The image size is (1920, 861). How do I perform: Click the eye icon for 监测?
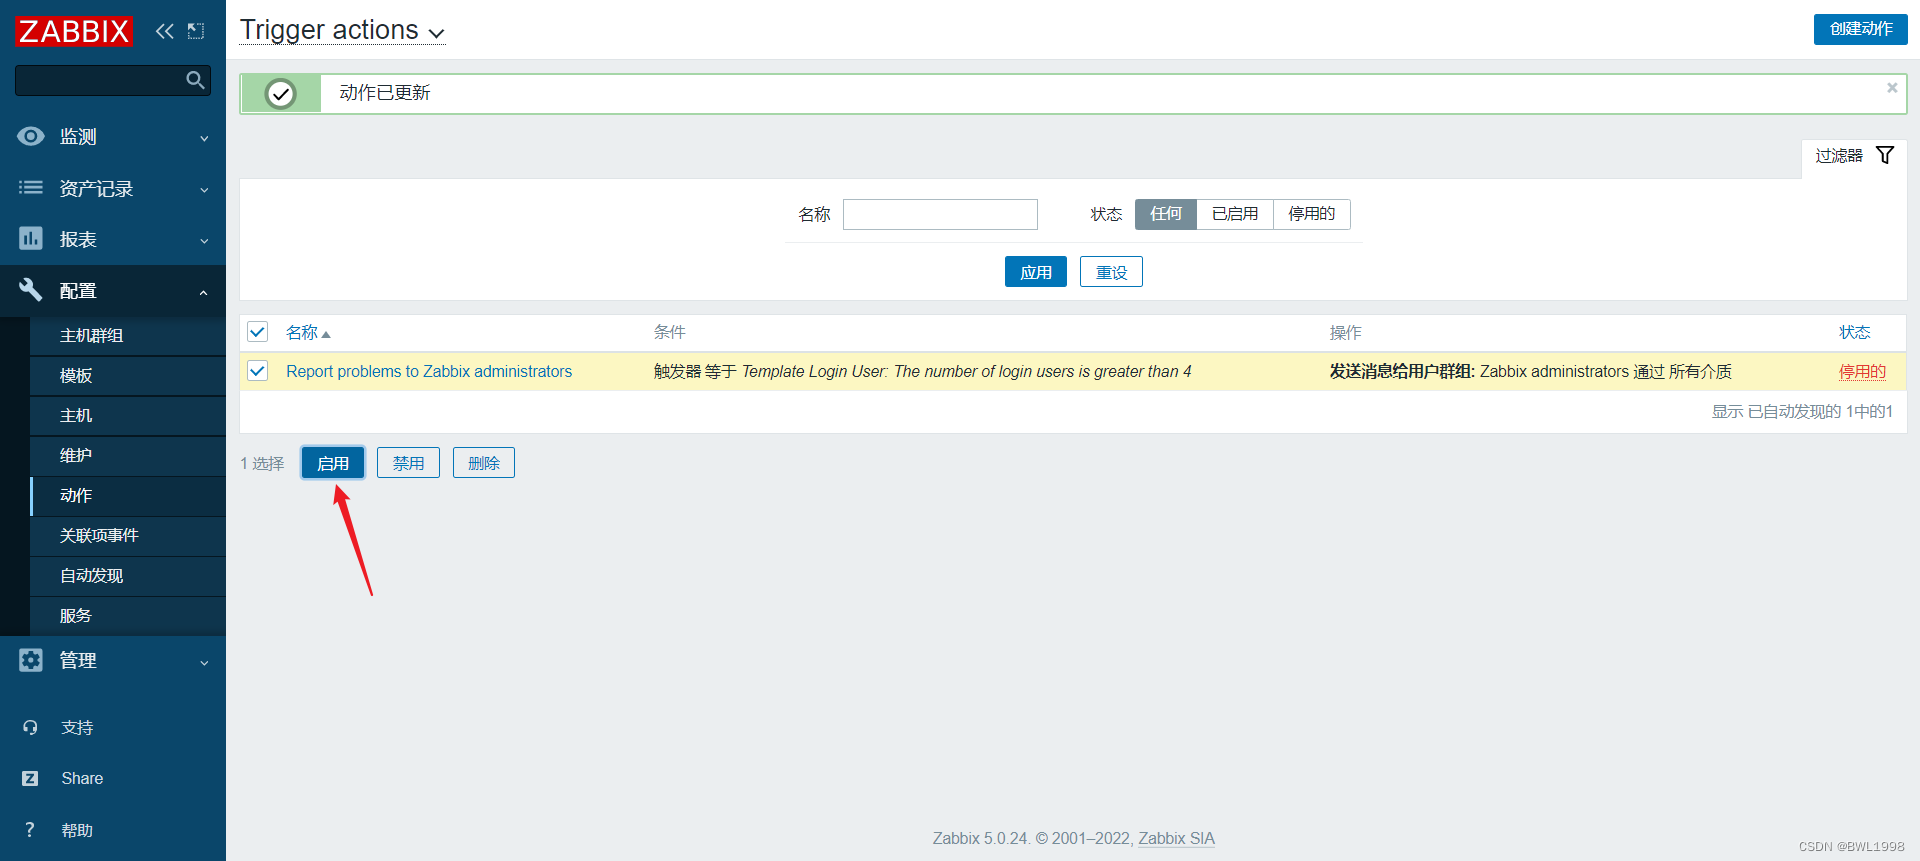pos(31,136)
